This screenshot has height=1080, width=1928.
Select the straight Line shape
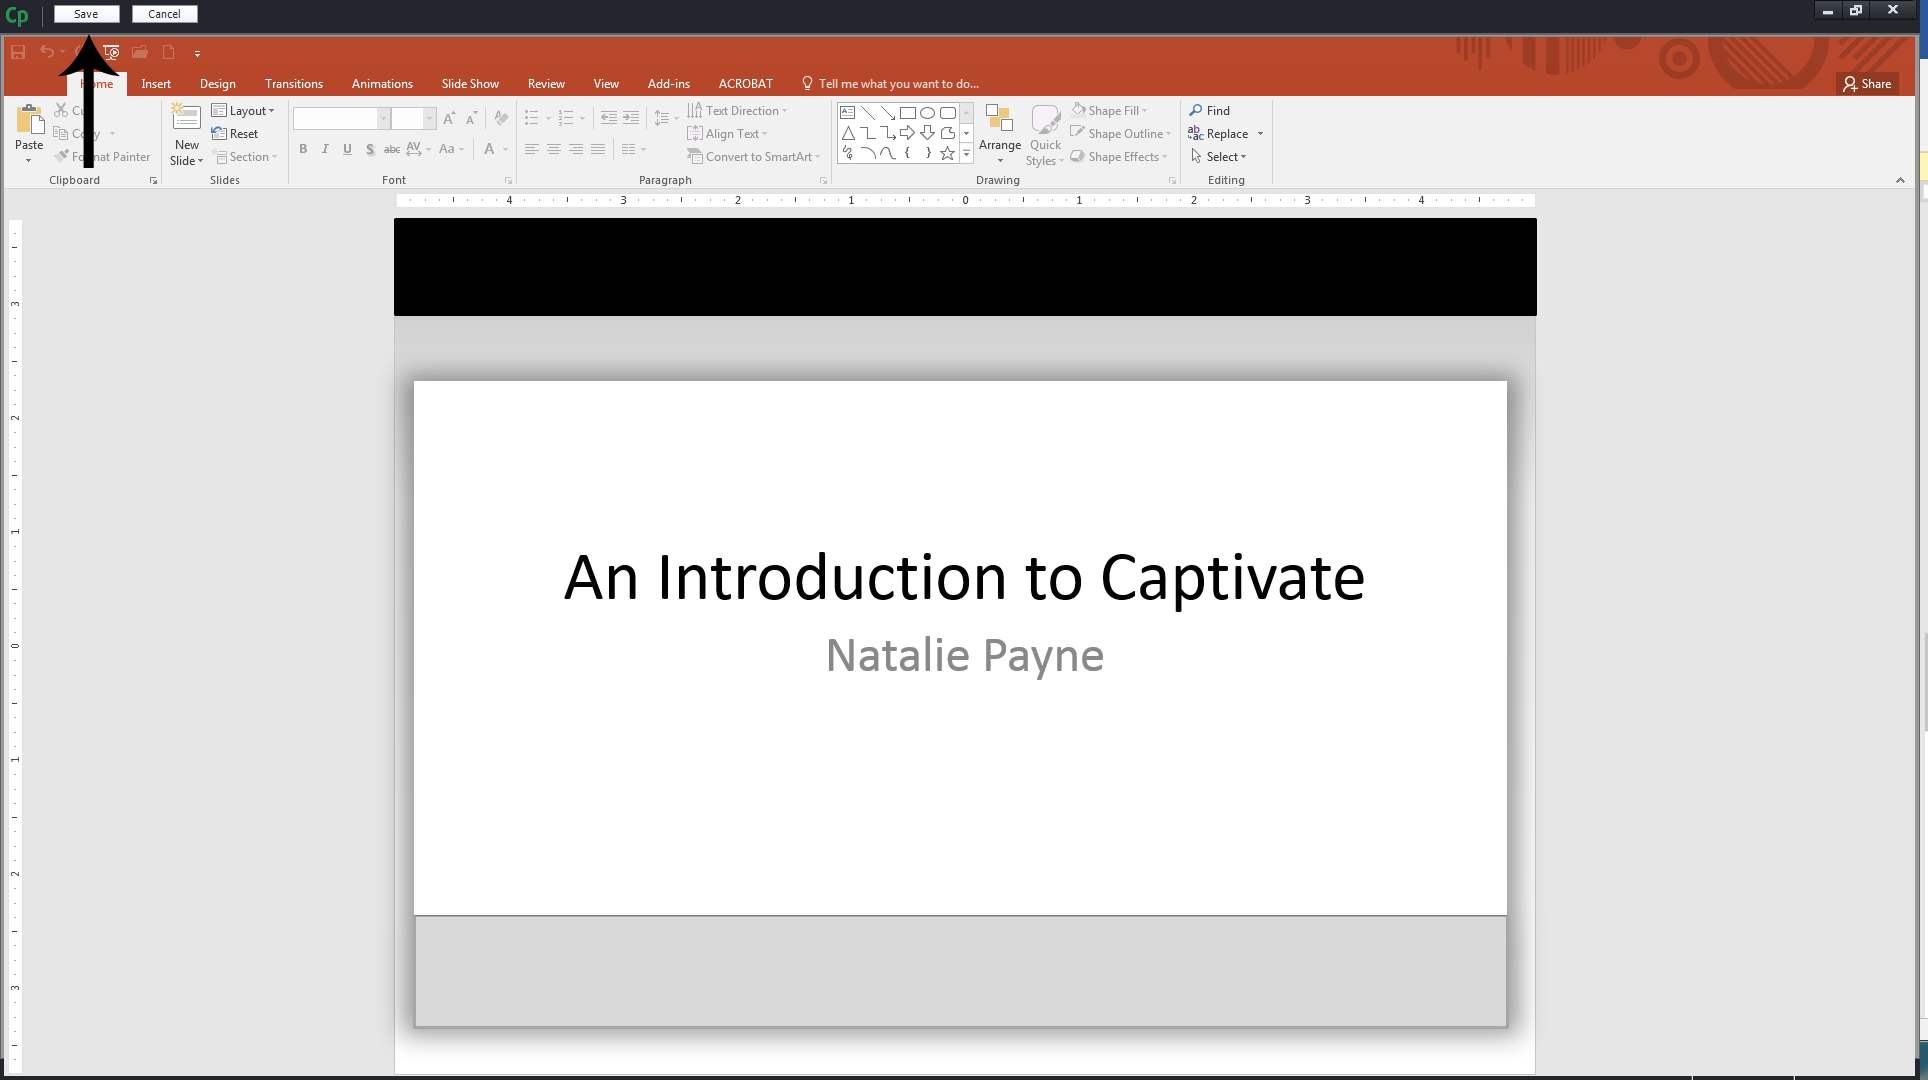point(868,113)
